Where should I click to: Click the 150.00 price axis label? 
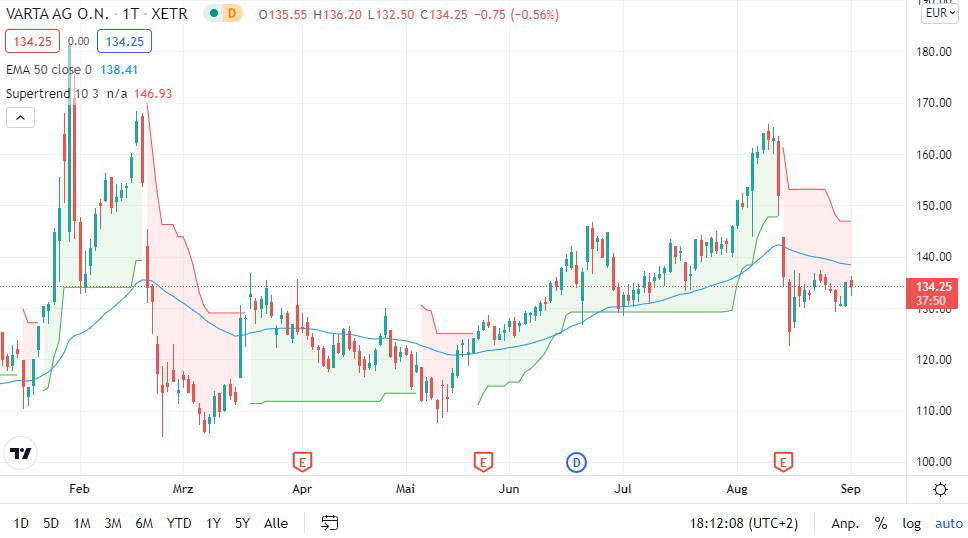(x=933, y=206)
